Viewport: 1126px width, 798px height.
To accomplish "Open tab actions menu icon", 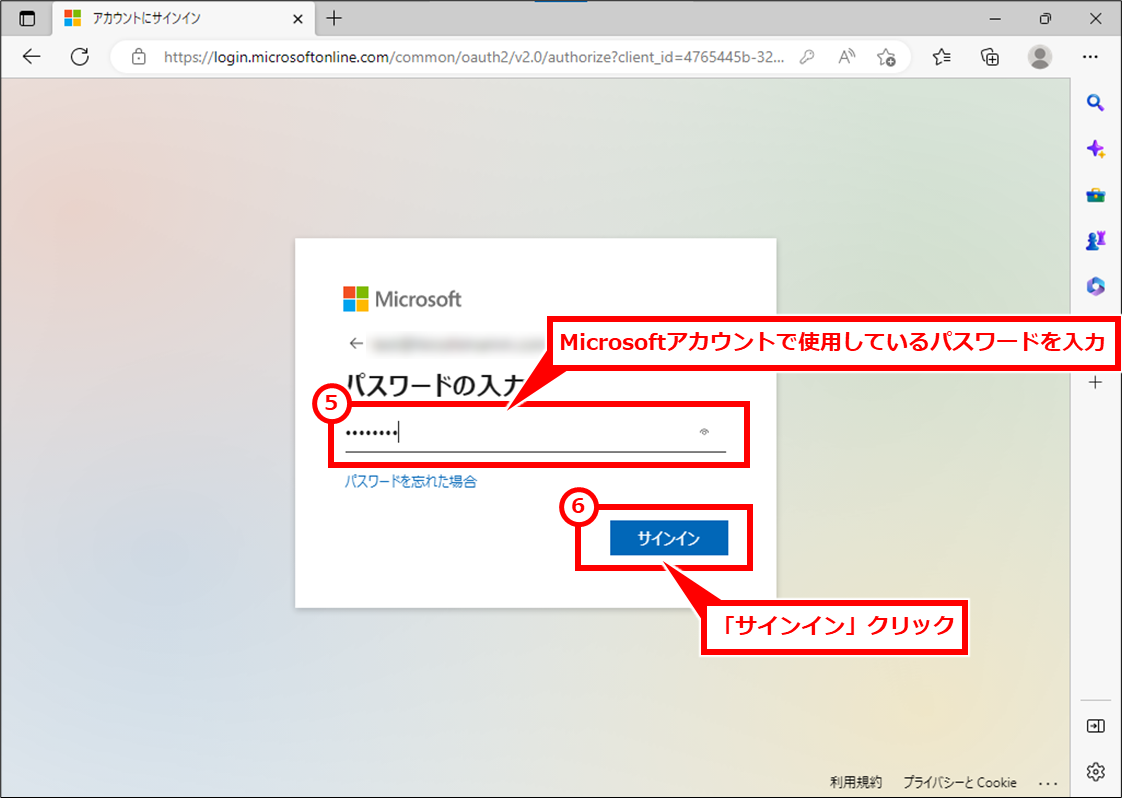I will (27, 19).
